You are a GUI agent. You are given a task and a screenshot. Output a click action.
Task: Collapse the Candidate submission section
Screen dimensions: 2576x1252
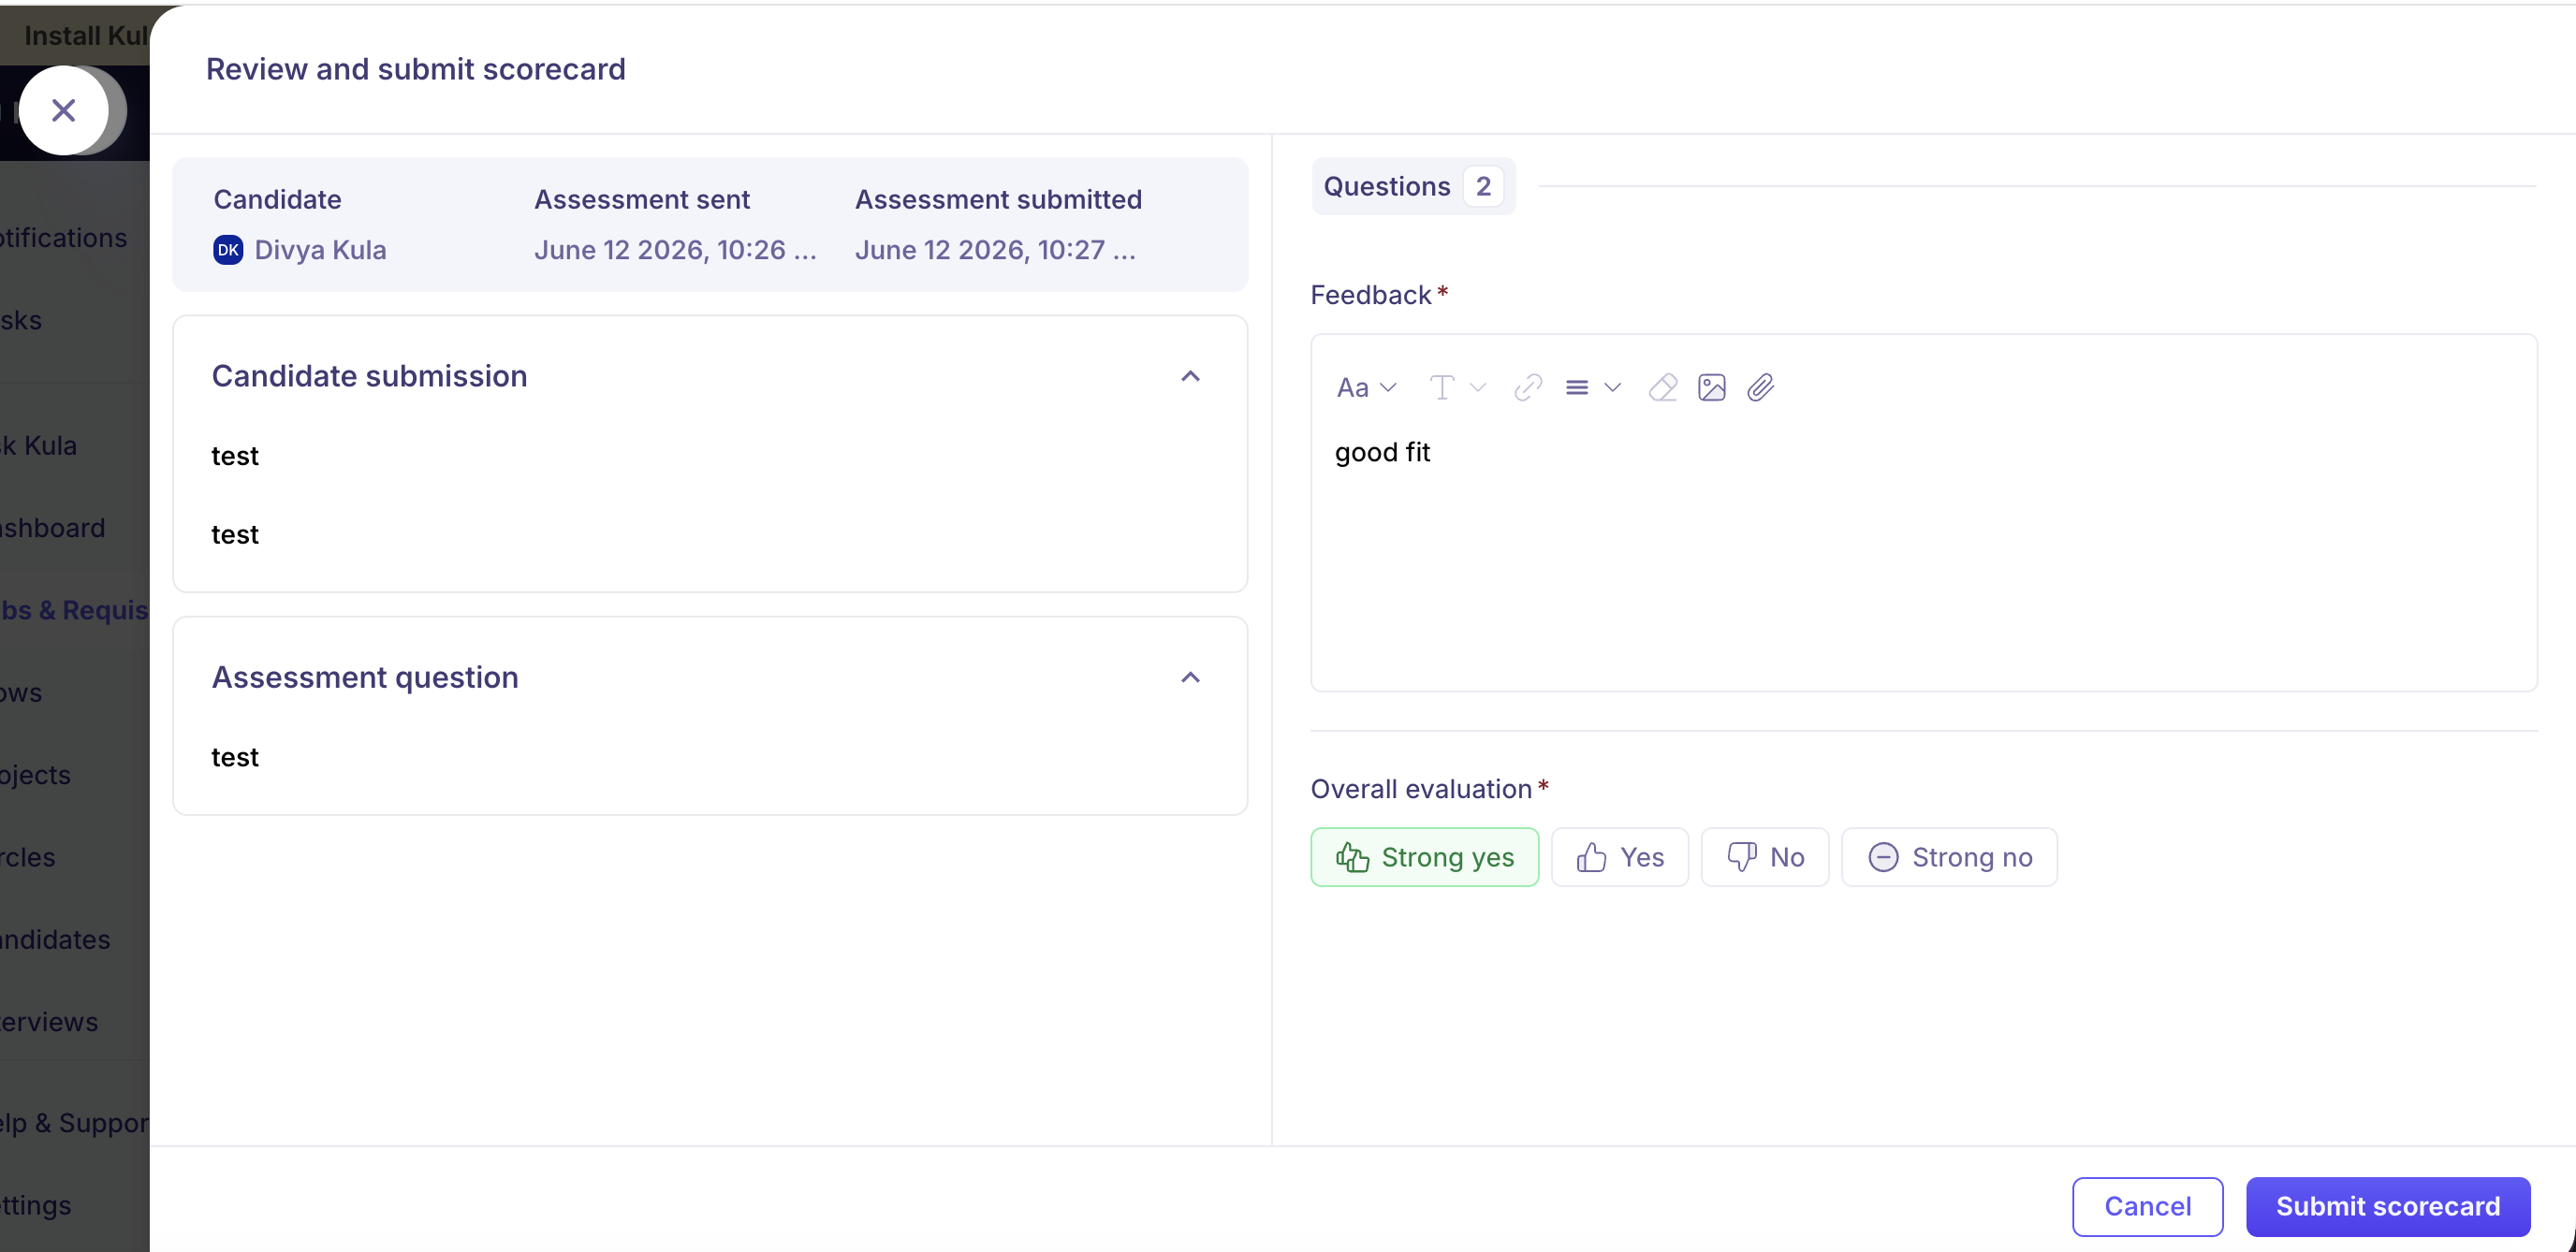tap(1190, 377)
